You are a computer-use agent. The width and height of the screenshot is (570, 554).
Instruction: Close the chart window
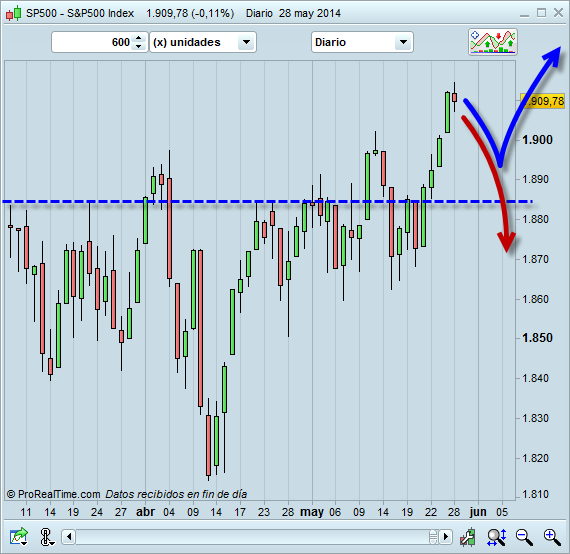coord(558,13)
